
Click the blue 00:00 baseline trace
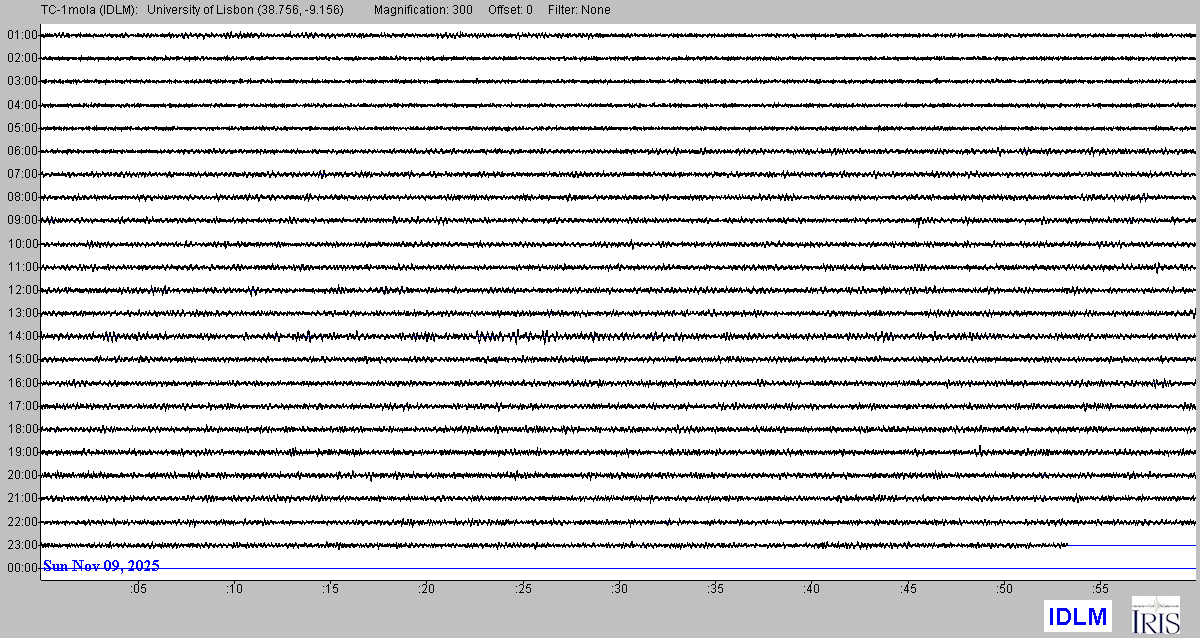[x=700, y=568]
